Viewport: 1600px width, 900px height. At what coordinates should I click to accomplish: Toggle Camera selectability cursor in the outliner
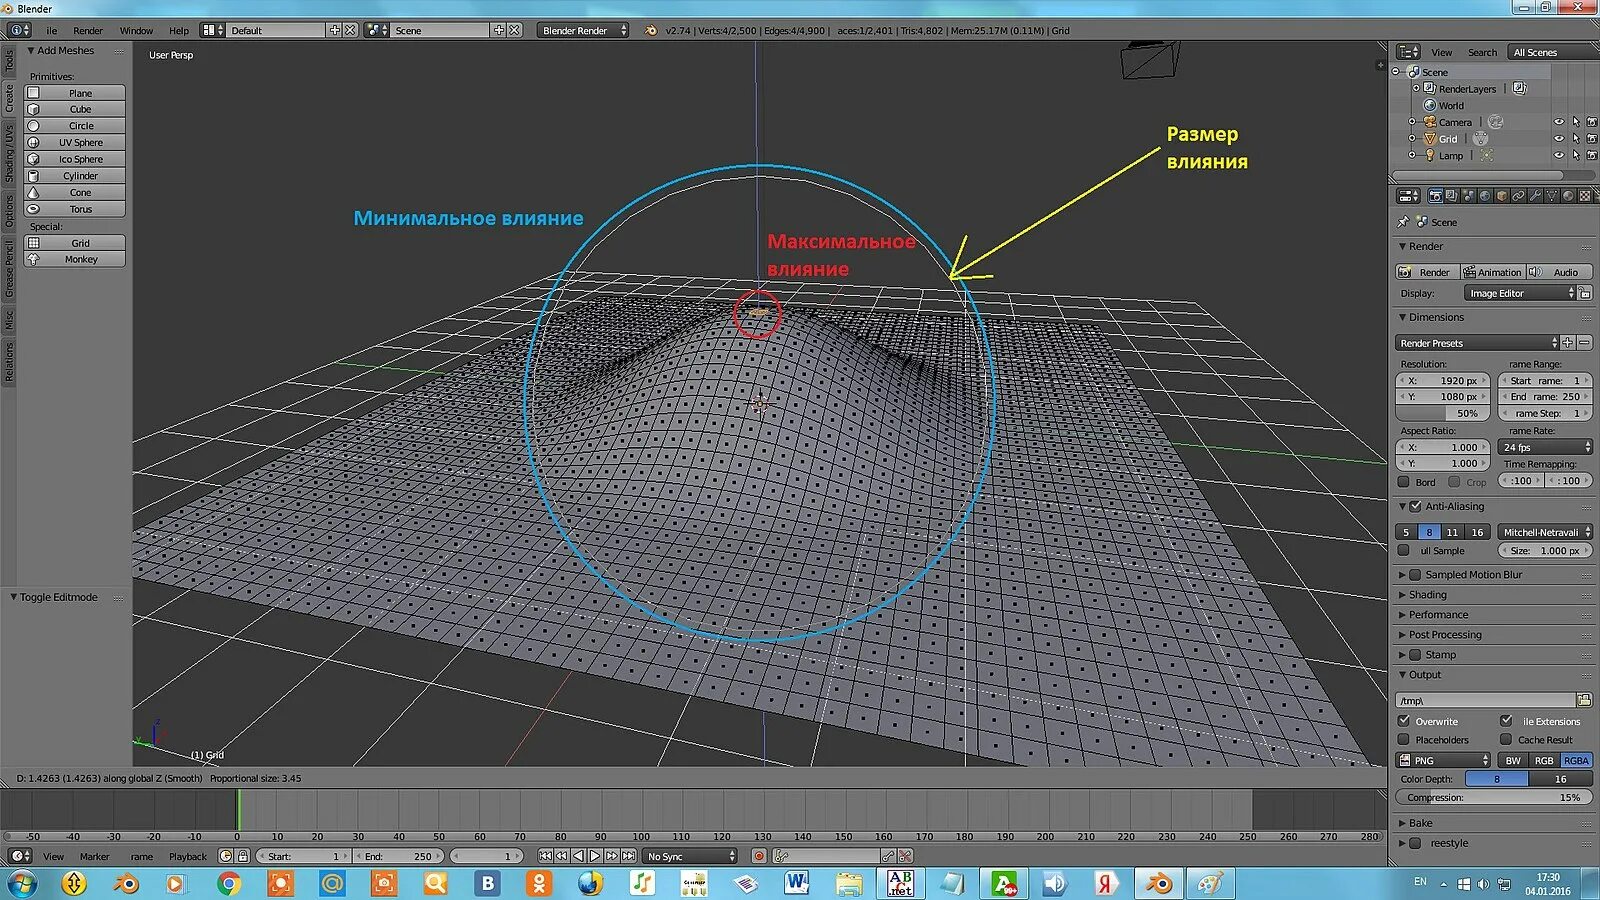tap(1575, 122)
